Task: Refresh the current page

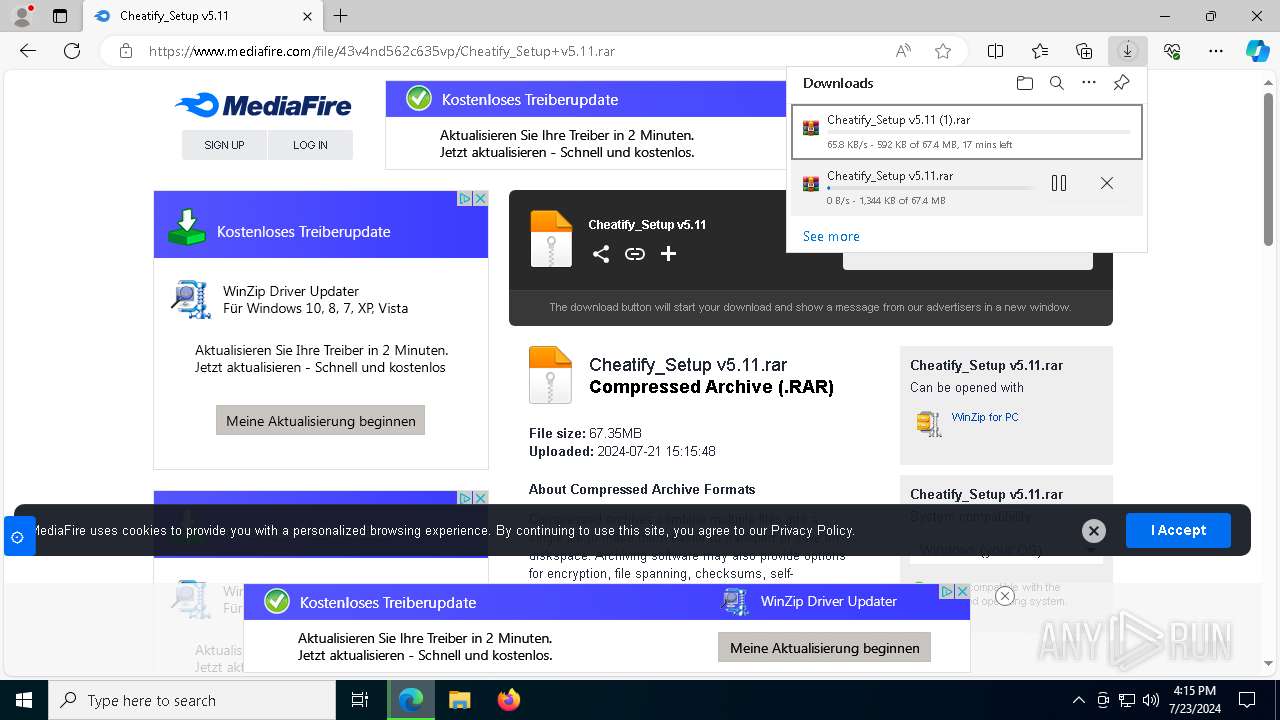Action: point(72,51)
